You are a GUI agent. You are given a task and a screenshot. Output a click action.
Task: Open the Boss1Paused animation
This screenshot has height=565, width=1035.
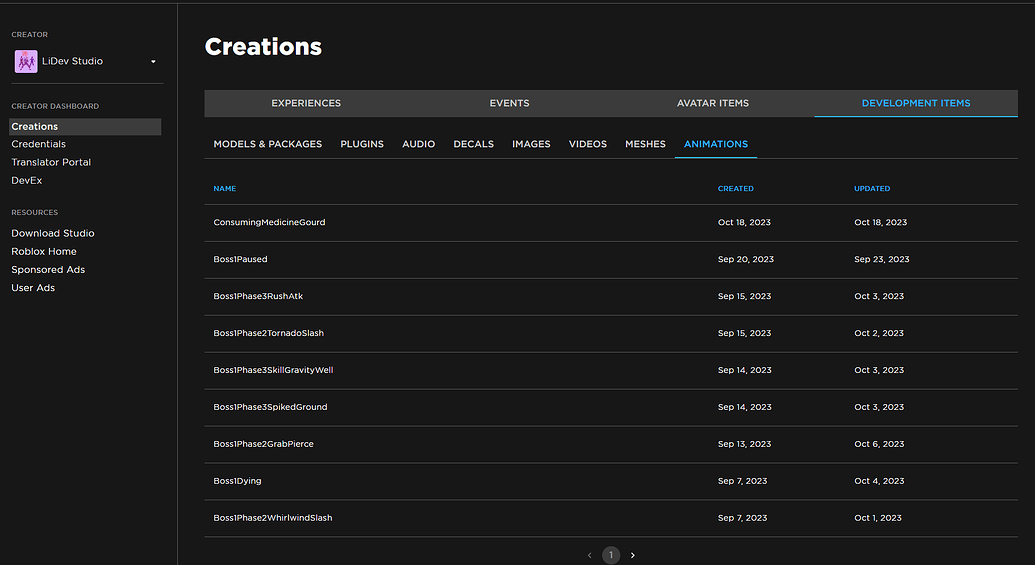611,259
